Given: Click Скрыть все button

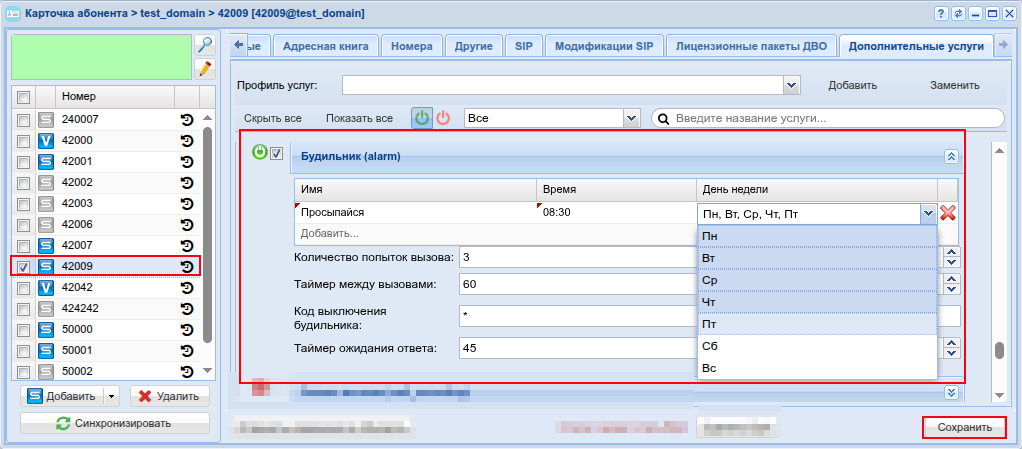Looking at the screenshot, I should click(x=272, y=119).
